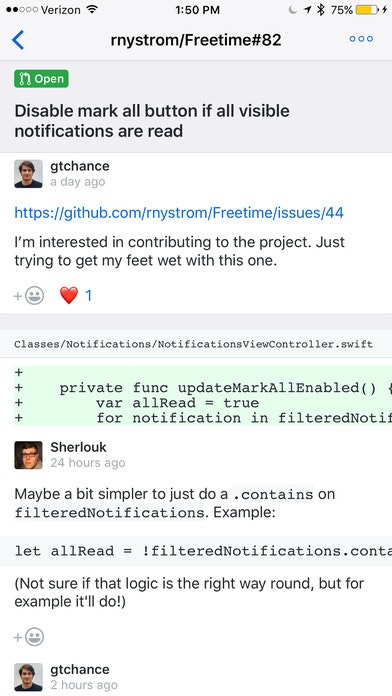Tap the gtchance username on the first comment
The height and width of the screenshot is (696, 392).
click(x=79, y=166)
